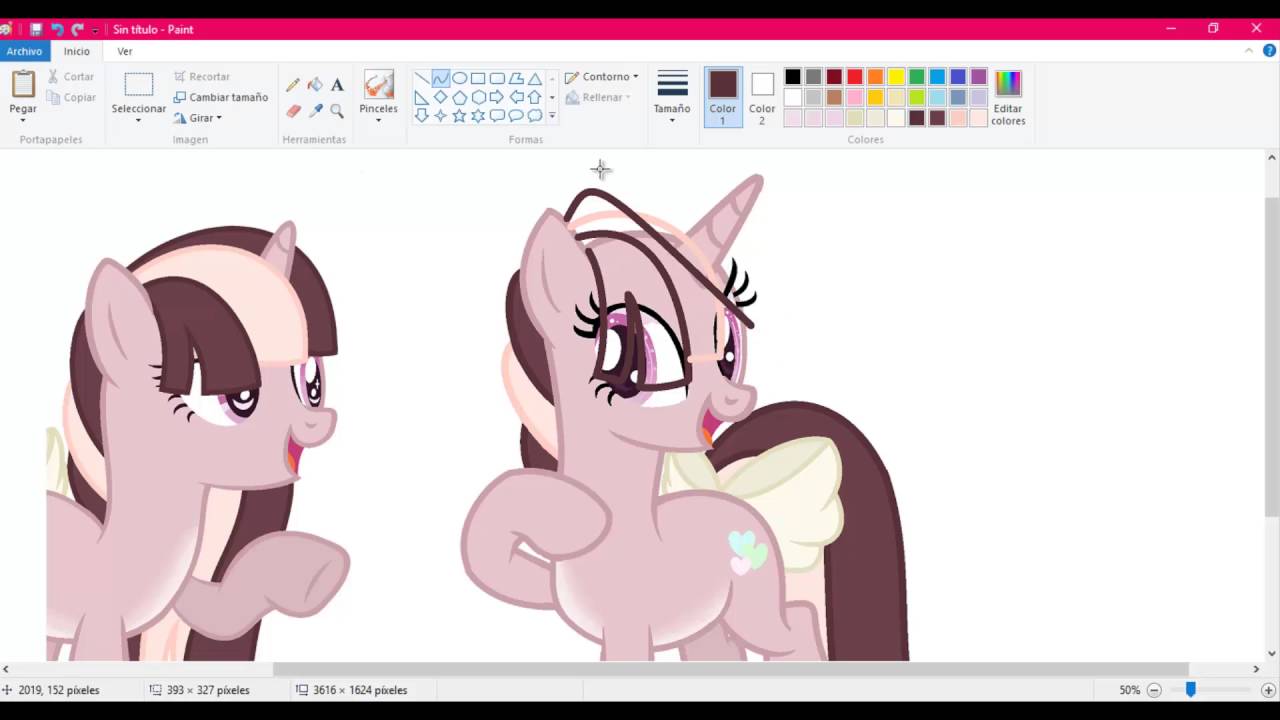The image size is (1280, 720).
Task: Pick the yellow color swatch
Action: click(x=896, y=76)
